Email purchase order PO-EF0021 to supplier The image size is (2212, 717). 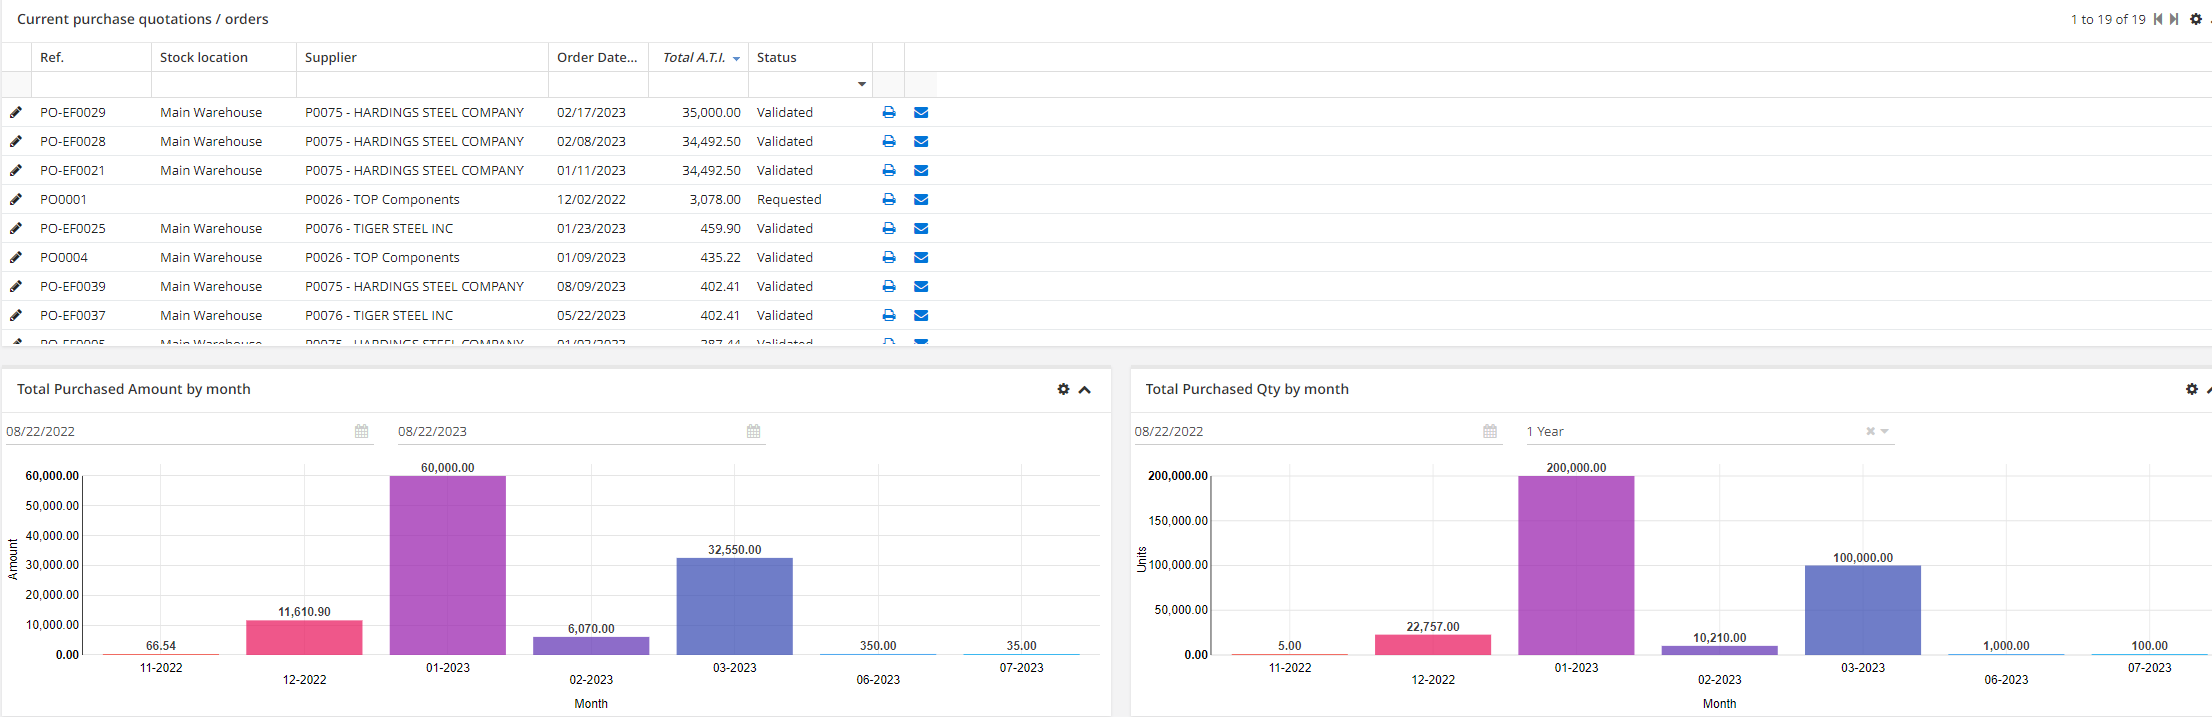pyautogui.click(x=921, y=171)
